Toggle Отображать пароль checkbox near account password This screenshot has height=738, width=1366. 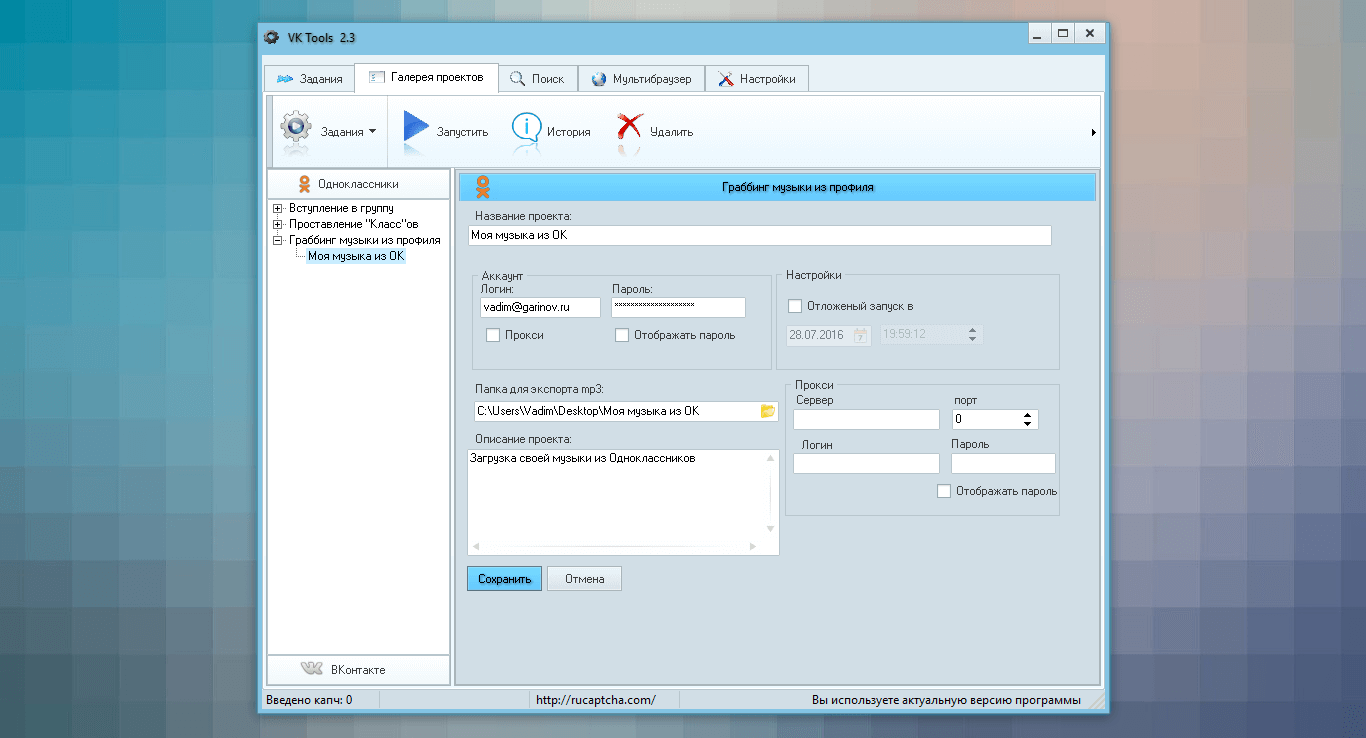coord(622,336)
